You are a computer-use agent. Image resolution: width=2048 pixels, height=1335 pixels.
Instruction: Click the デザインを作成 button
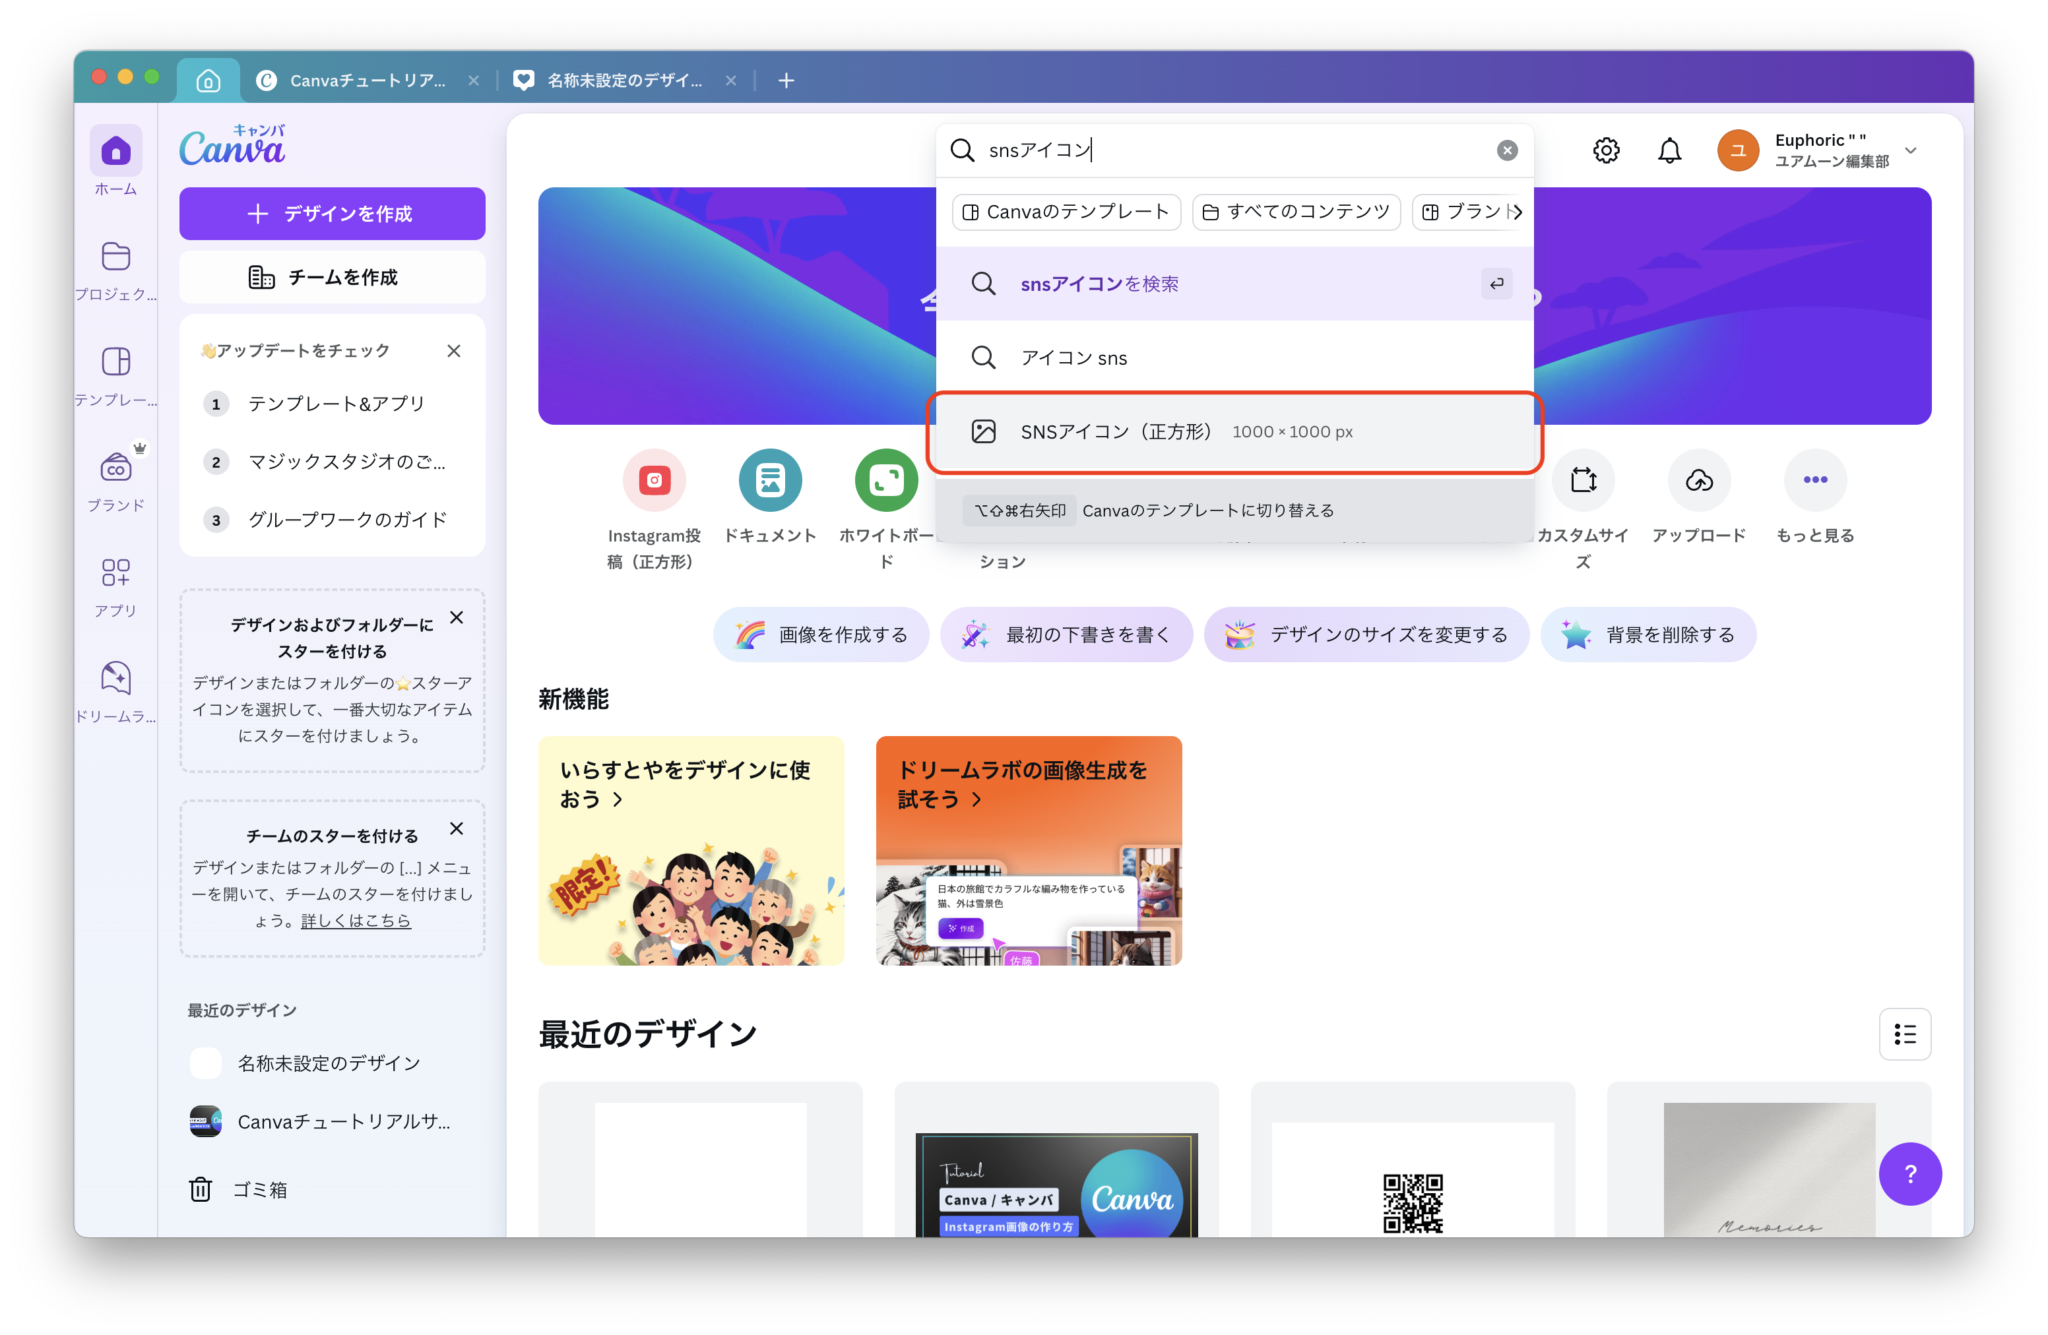(331, 213)
